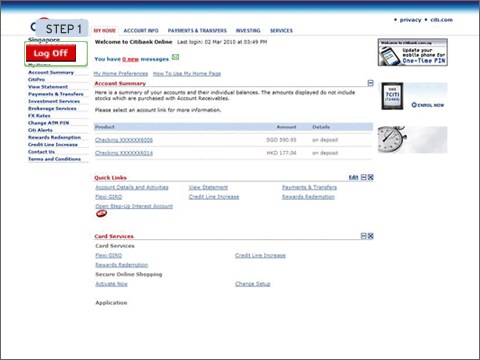Open Credit Line Increase quick link
Screen dimensions: 480x360
coord(214,197)
